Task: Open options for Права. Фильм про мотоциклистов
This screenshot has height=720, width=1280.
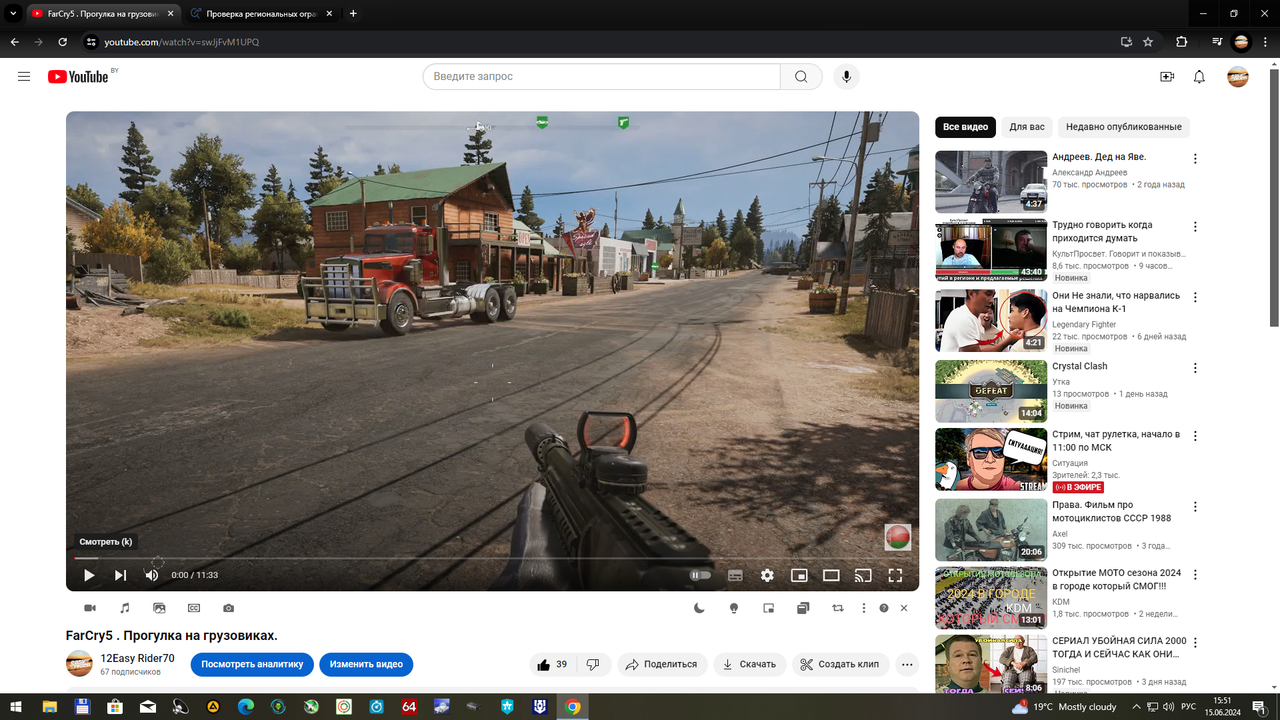Action: (1195, 507)
